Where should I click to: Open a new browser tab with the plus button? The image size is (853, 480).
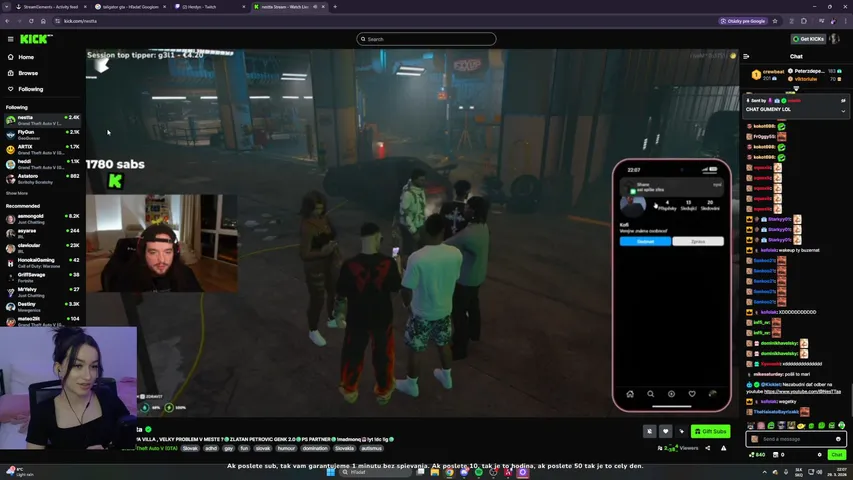pos(335,7)
